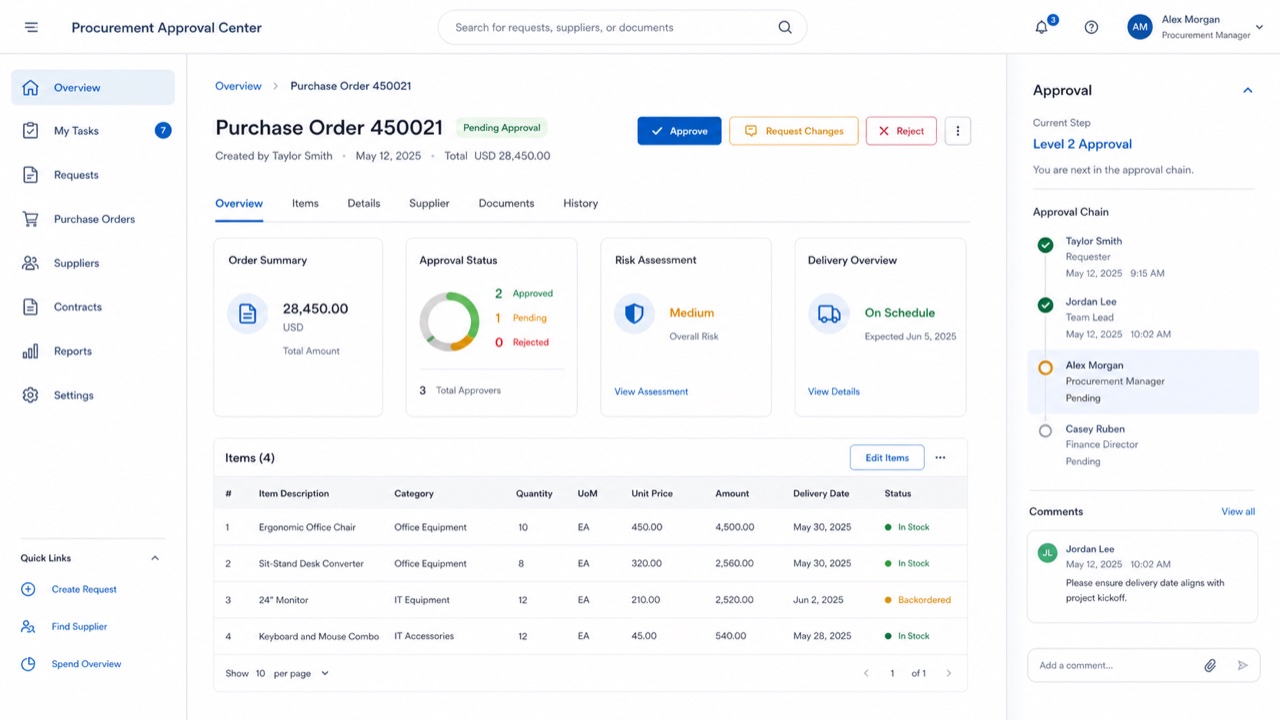The width and height of the screenshot is (1280, 720).
Task: Open the Items table ellipsis menu
Action: click(x=940, y=458)
